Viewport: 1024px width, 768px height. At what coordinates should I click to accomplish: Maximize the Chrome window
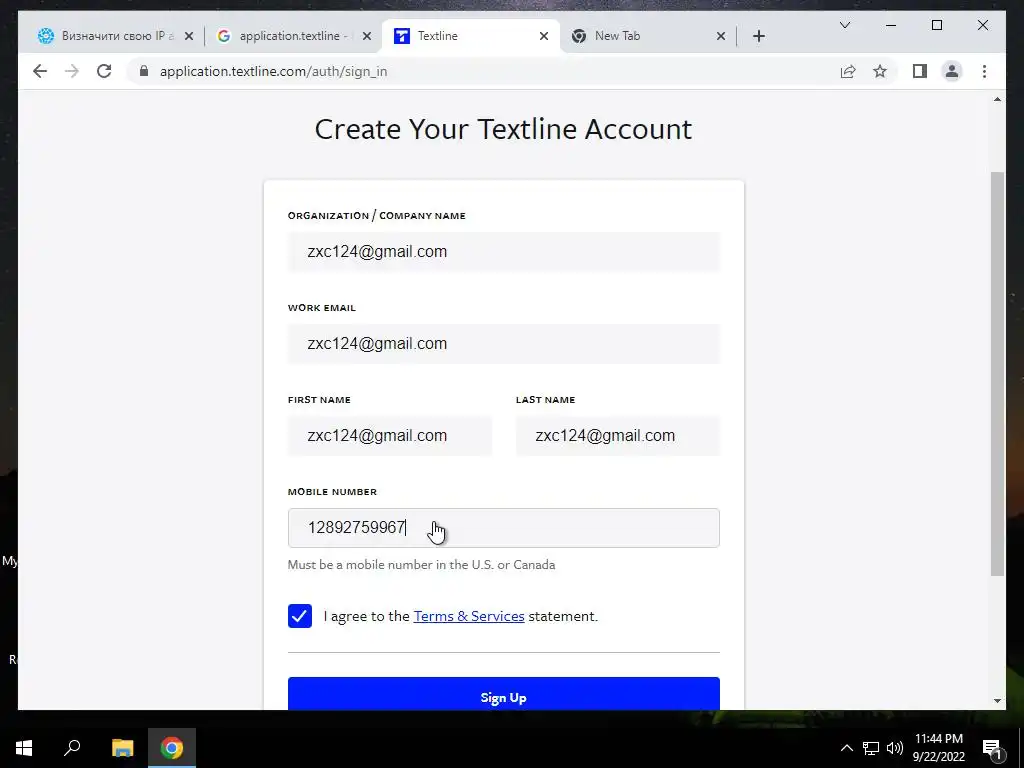936,25
